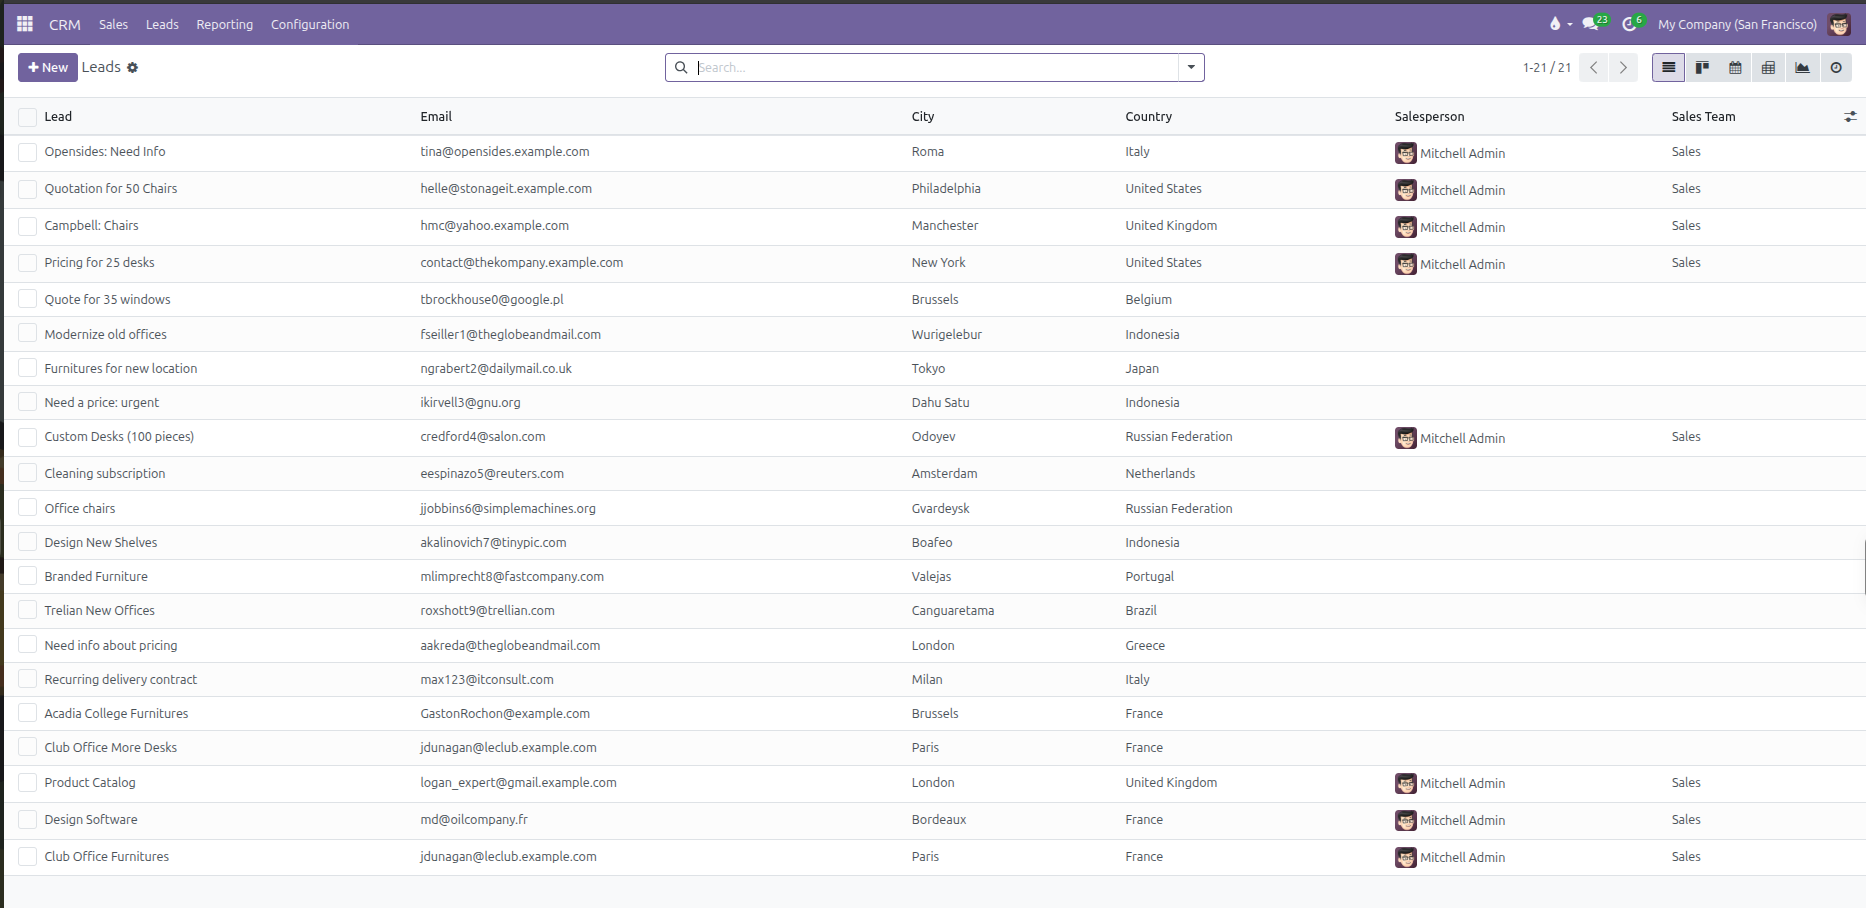This screenshot has width=1866, height=908.
Task: Click the CRM app title
Action: pos(65,24)
